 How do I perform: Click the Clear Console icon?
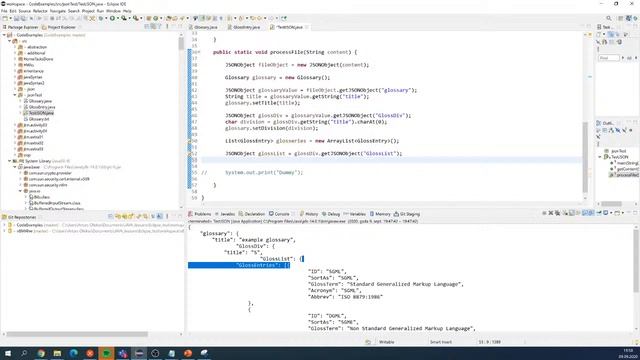coord(565,213)
